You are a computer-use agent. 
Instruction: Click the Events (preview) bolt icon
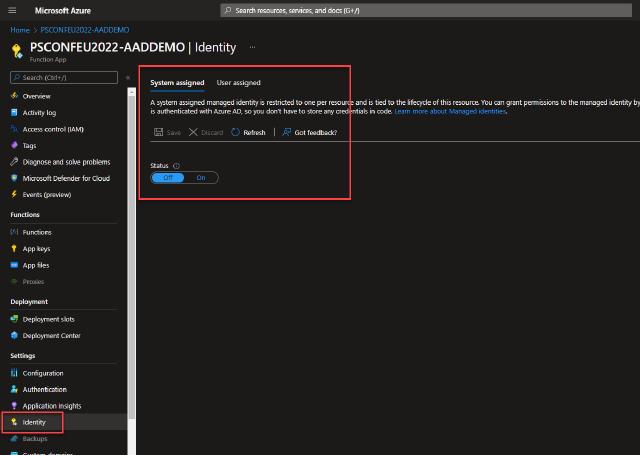coord(14,194)
